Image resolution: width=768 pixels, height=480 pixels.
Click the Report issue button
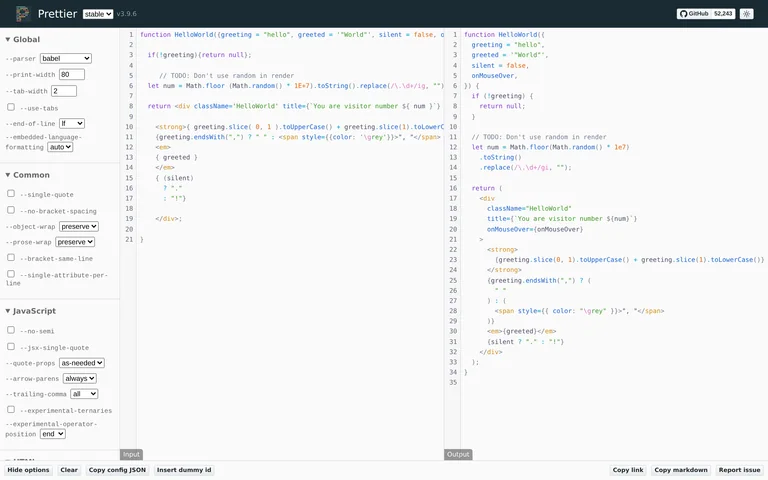740,470
